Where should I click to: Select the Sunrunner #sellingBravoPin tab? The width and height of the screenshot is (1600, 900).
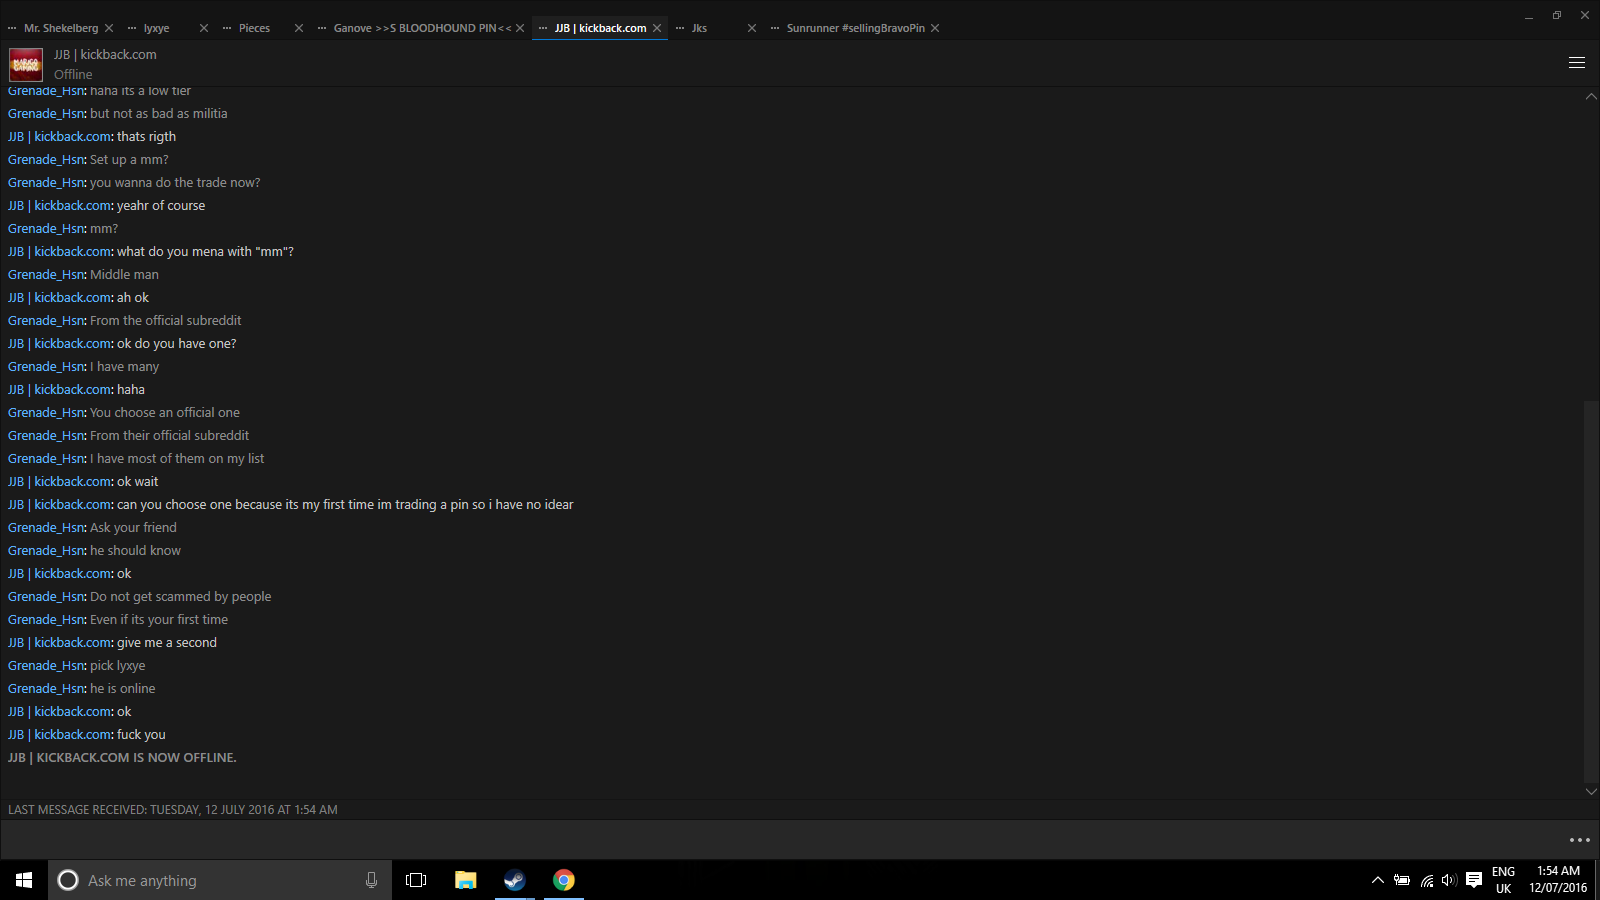tap(855, 28)
